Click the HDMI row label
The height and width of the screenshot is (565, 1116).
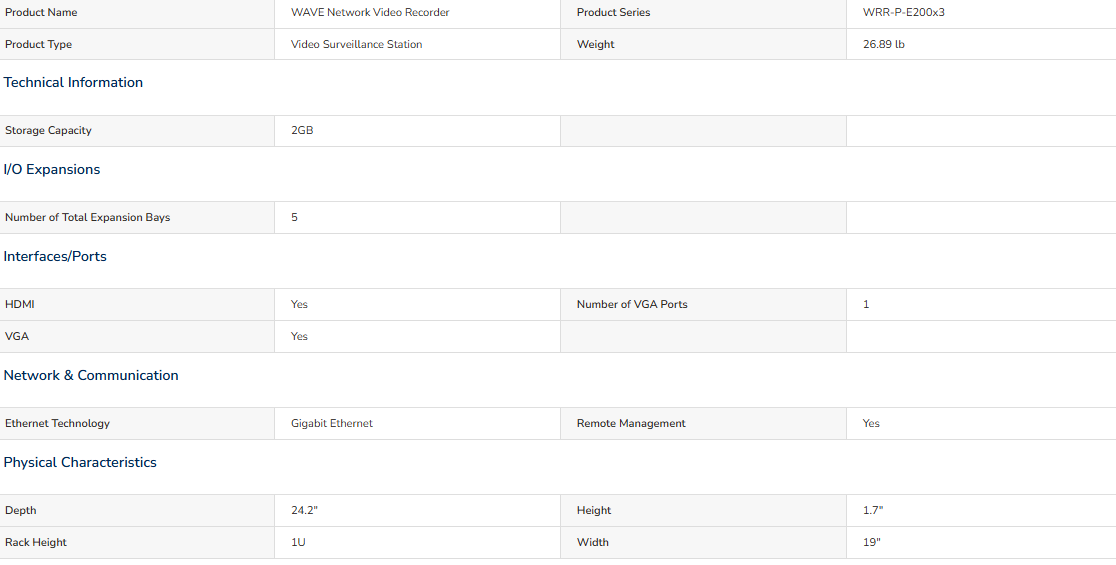[x=20, y=304]
